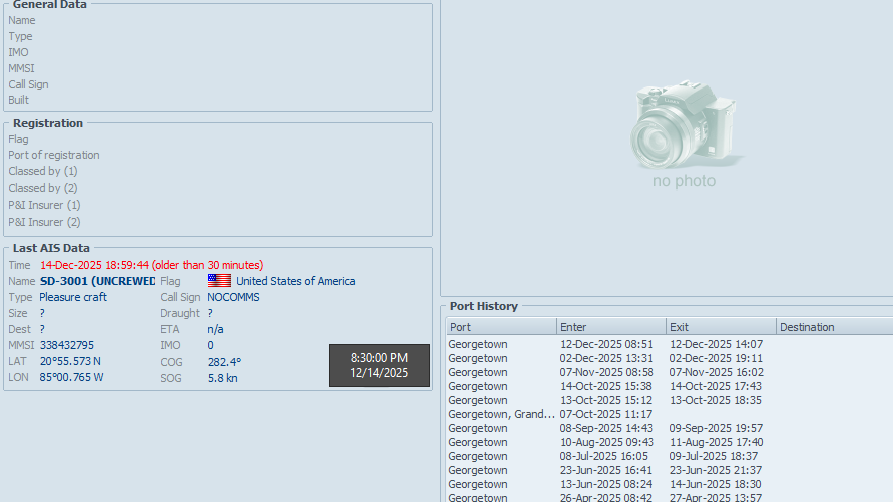The height and width of the screenshot is (502, 893).
Task: Select the exit time 11-Aug-2025 17:40
Action: [716, 442]
